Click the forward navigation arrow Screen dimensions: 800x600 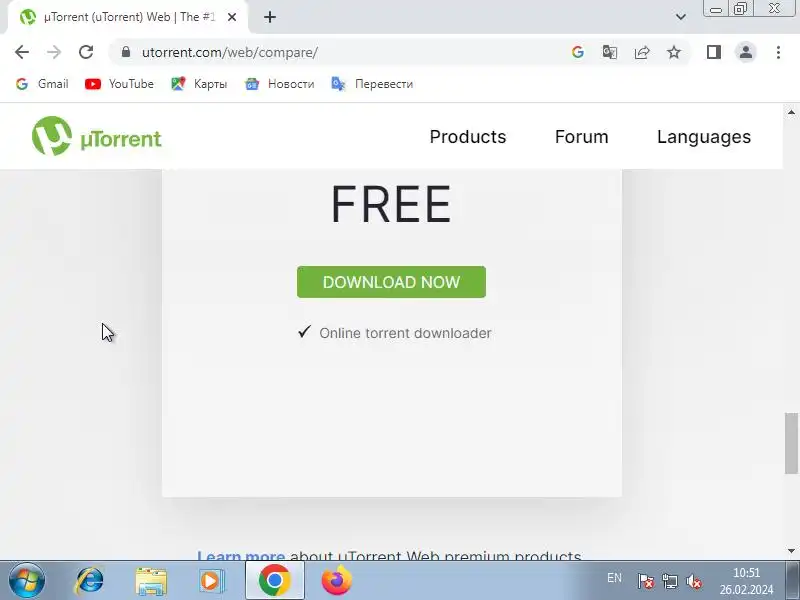pyautogui.click(x=54, y=52)
